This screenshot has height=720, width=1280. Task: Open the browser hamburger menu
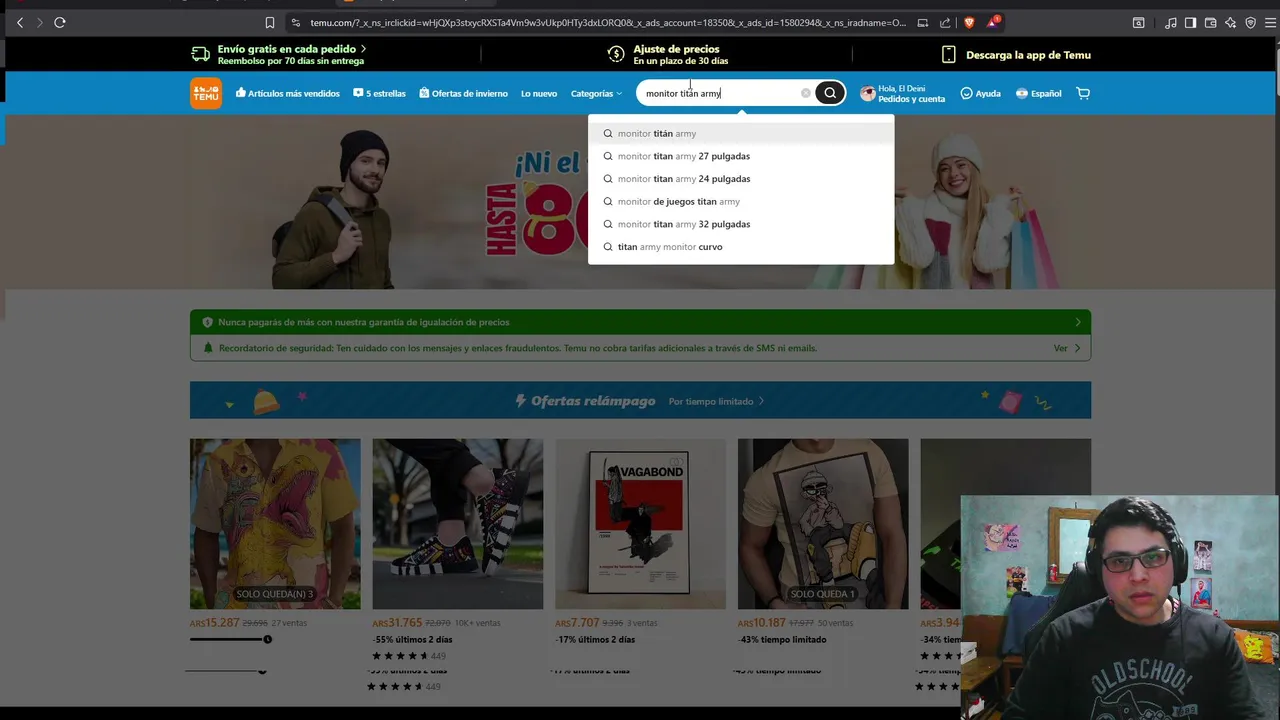tap(1269, 22)
